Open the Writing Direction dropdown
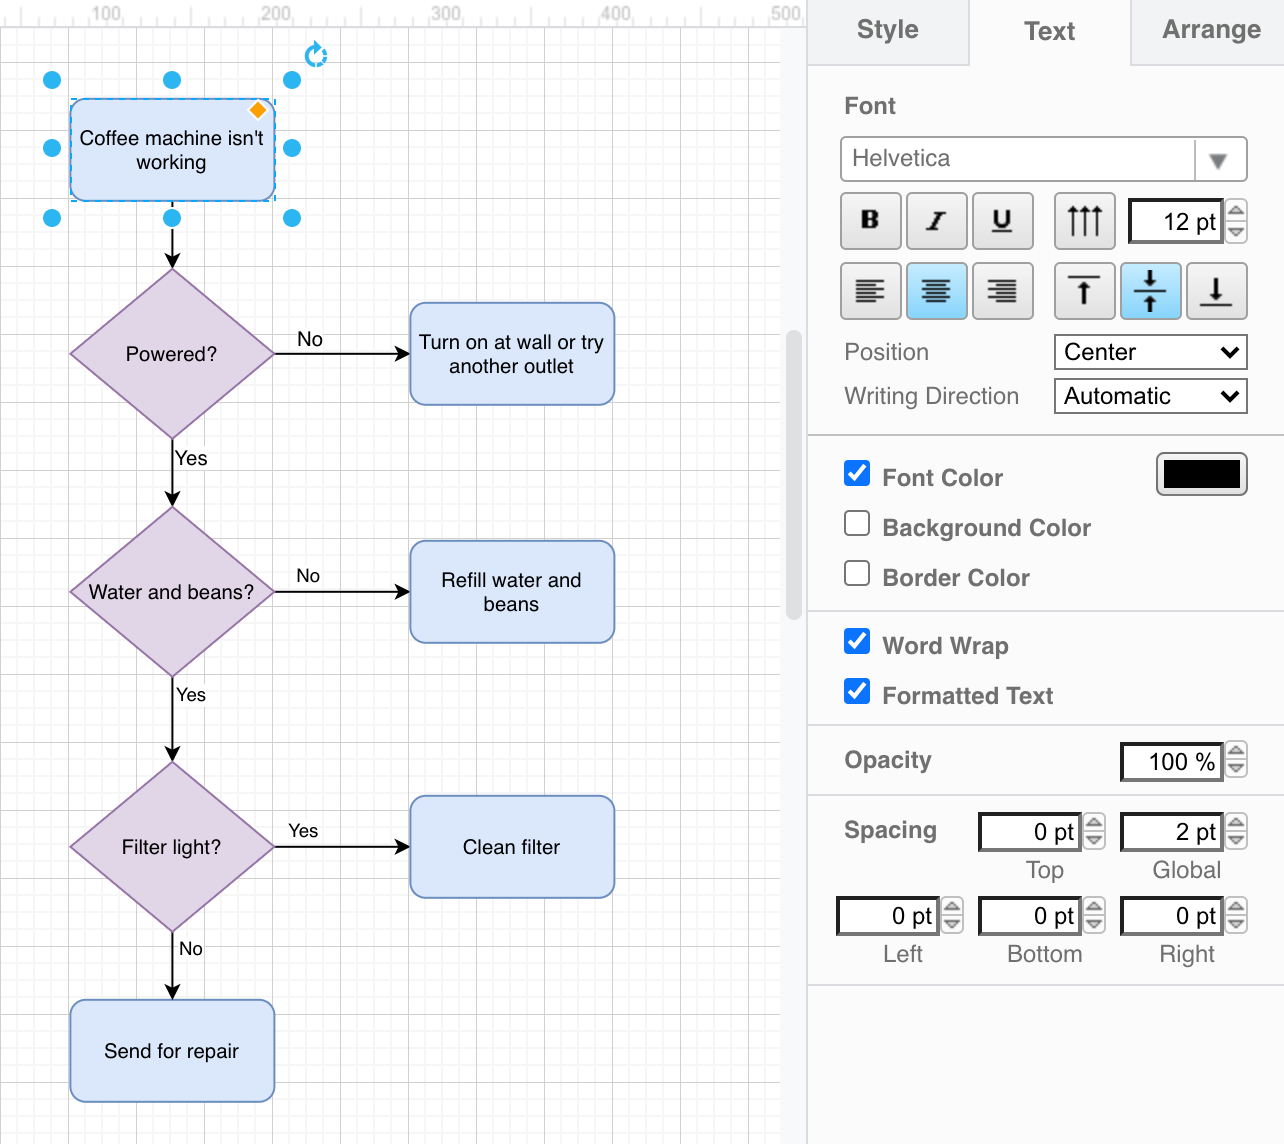 (1150, 396)
